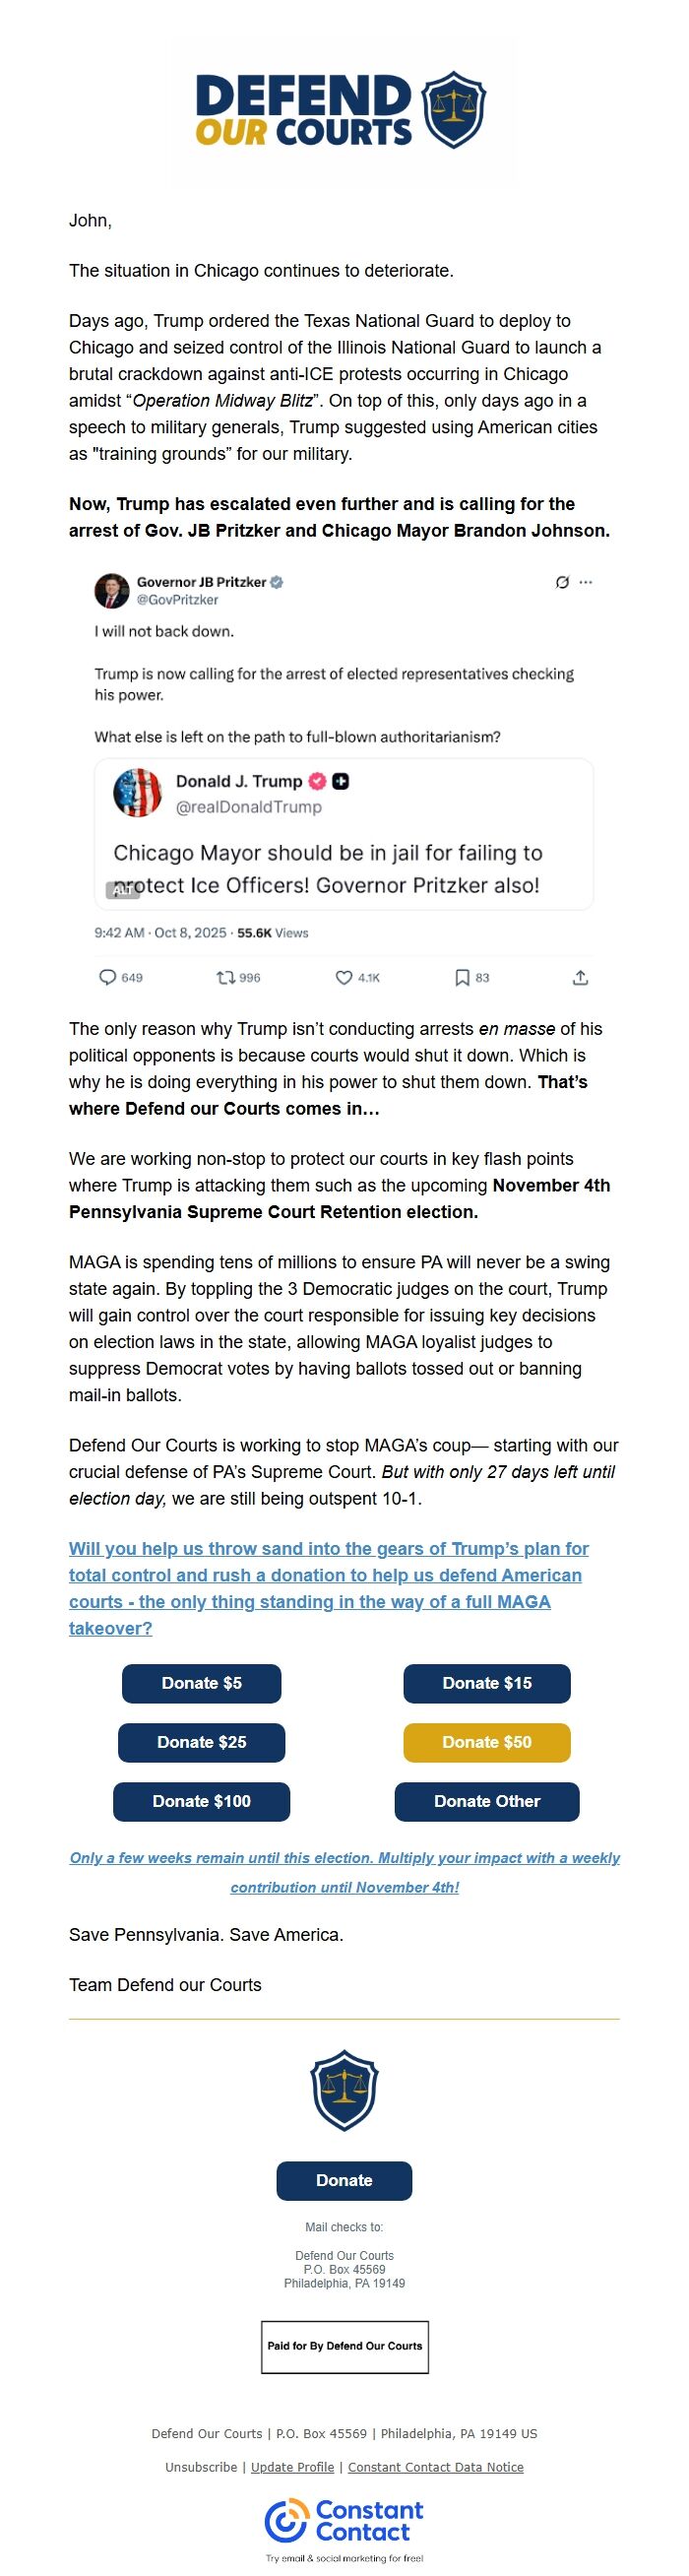Screen dimensions: 689x2576
Task: Click Donald J. Trump's quoted tweet avatar
Action: coord(138,793)
